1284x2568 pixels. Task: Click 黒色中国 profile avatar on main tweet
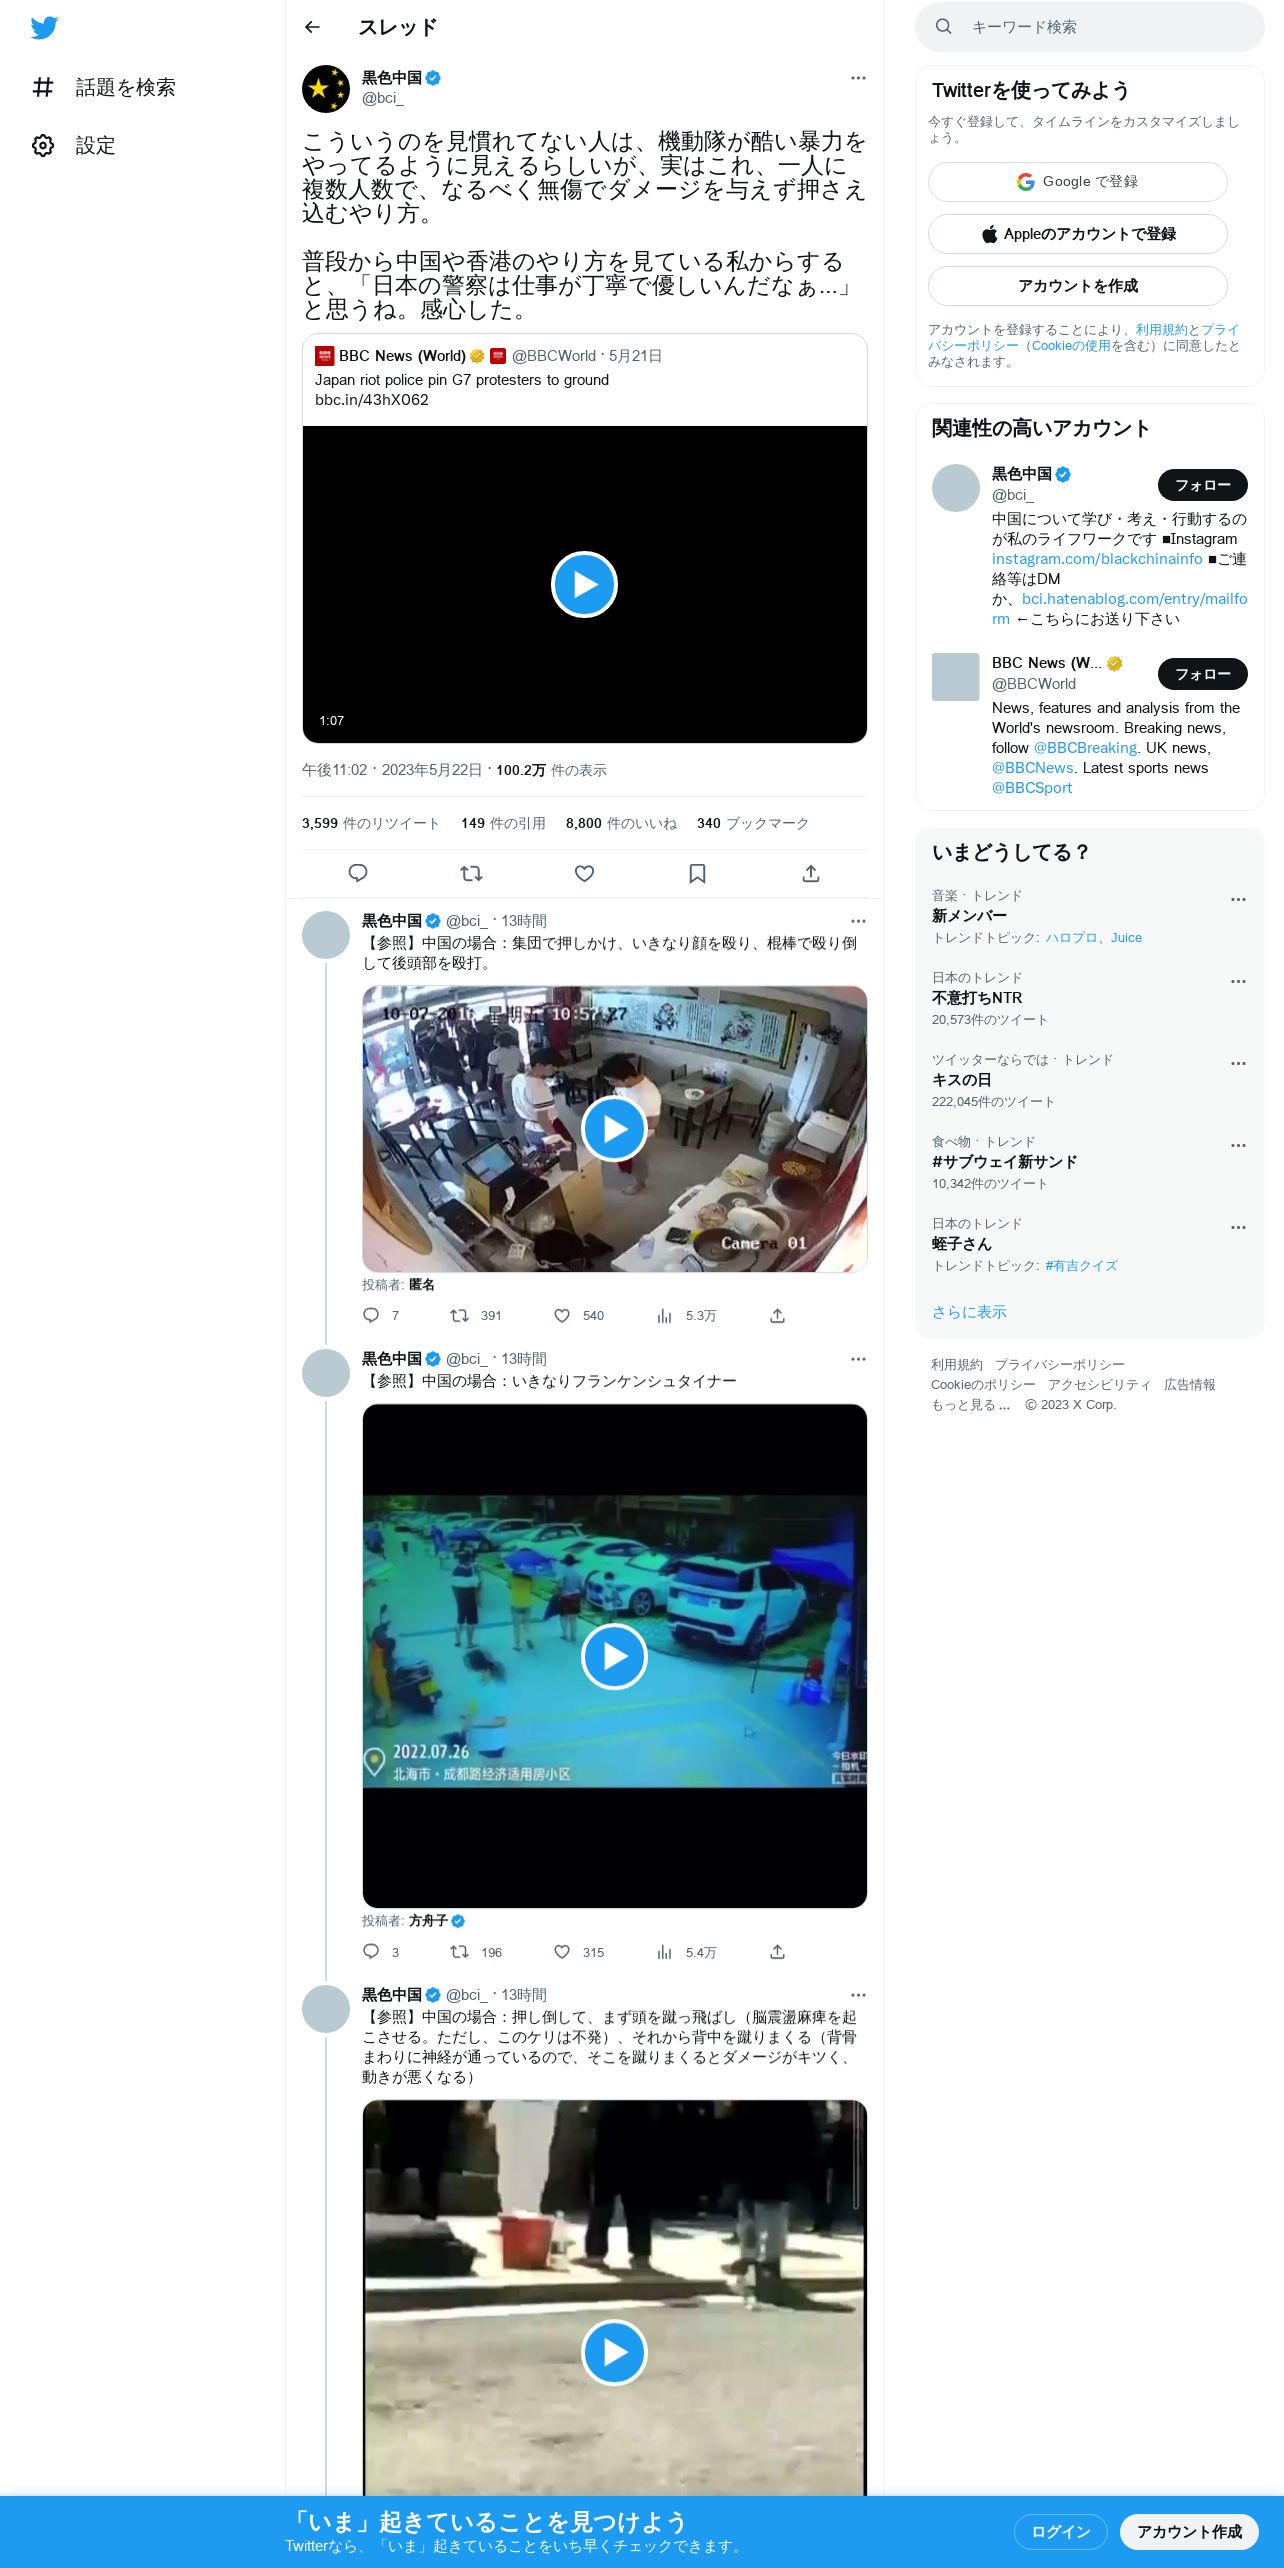point(326,89)
